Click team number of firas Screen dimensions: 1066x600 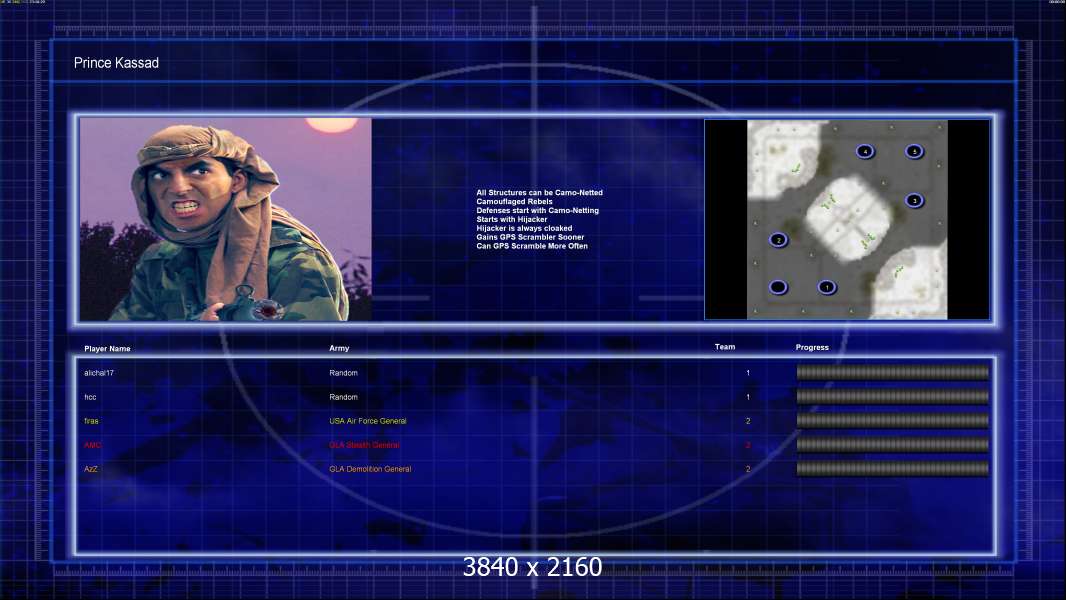(x=748, y=421)
